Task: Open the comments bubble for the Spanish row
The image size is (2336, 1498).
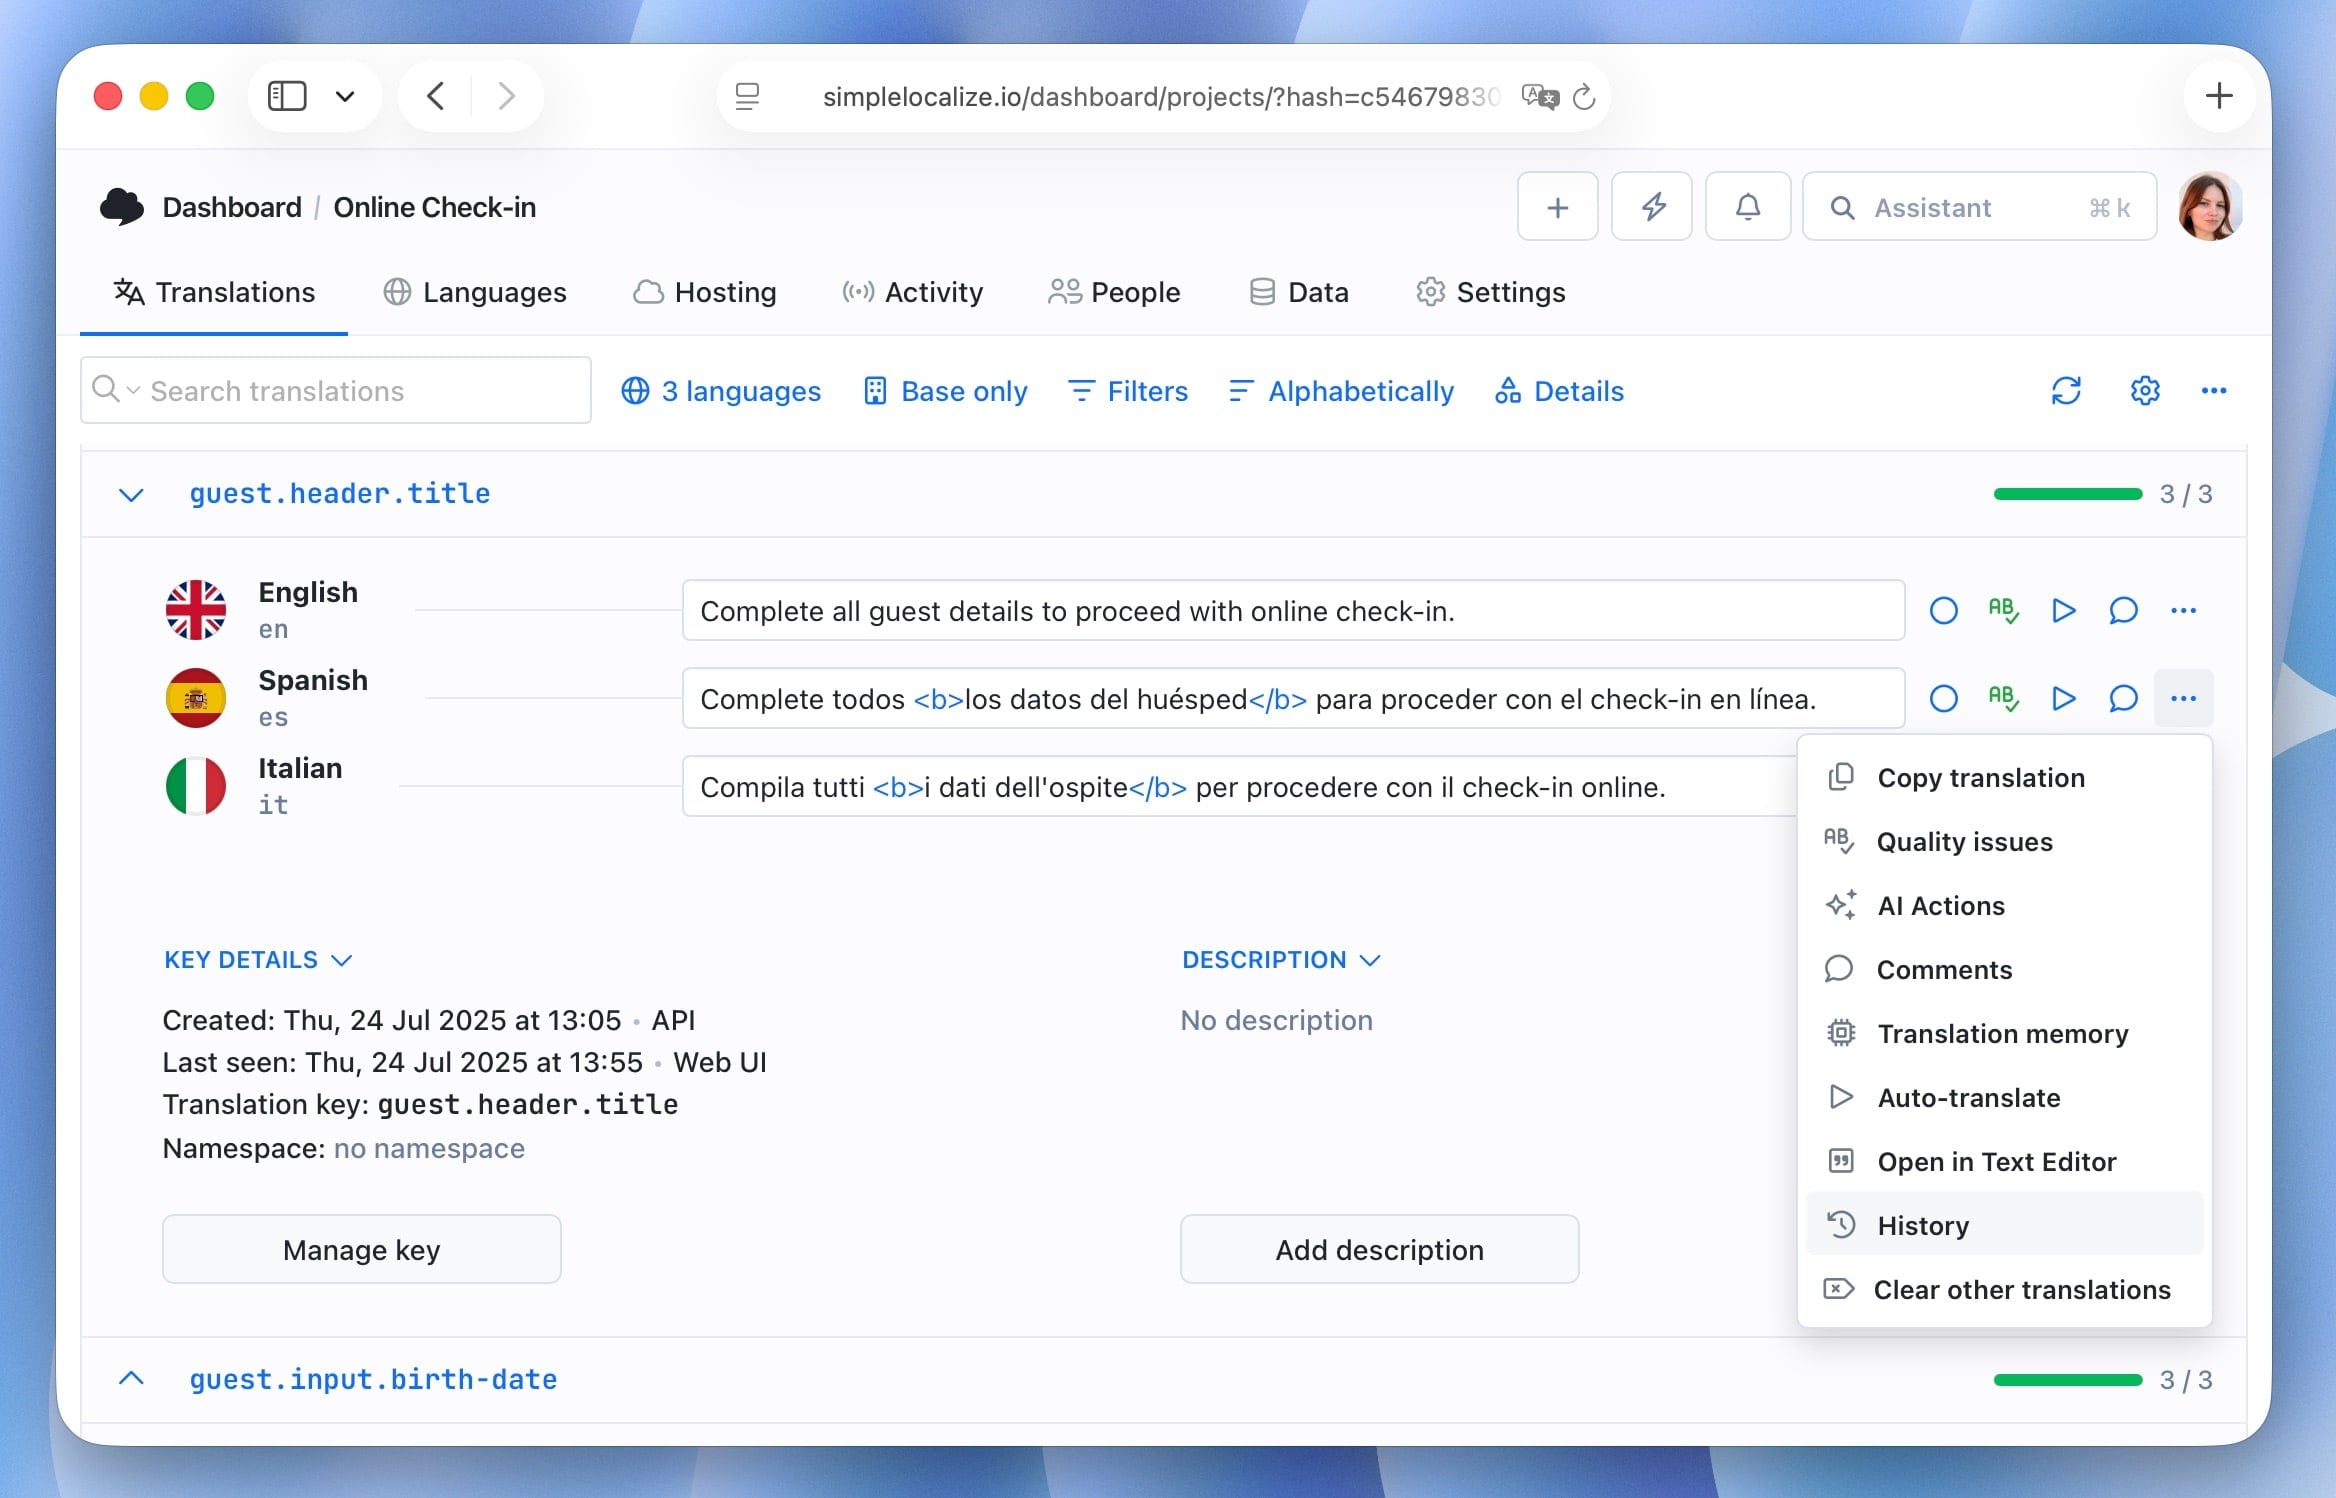Action: pyautogui.click(x=2122, y=698)
